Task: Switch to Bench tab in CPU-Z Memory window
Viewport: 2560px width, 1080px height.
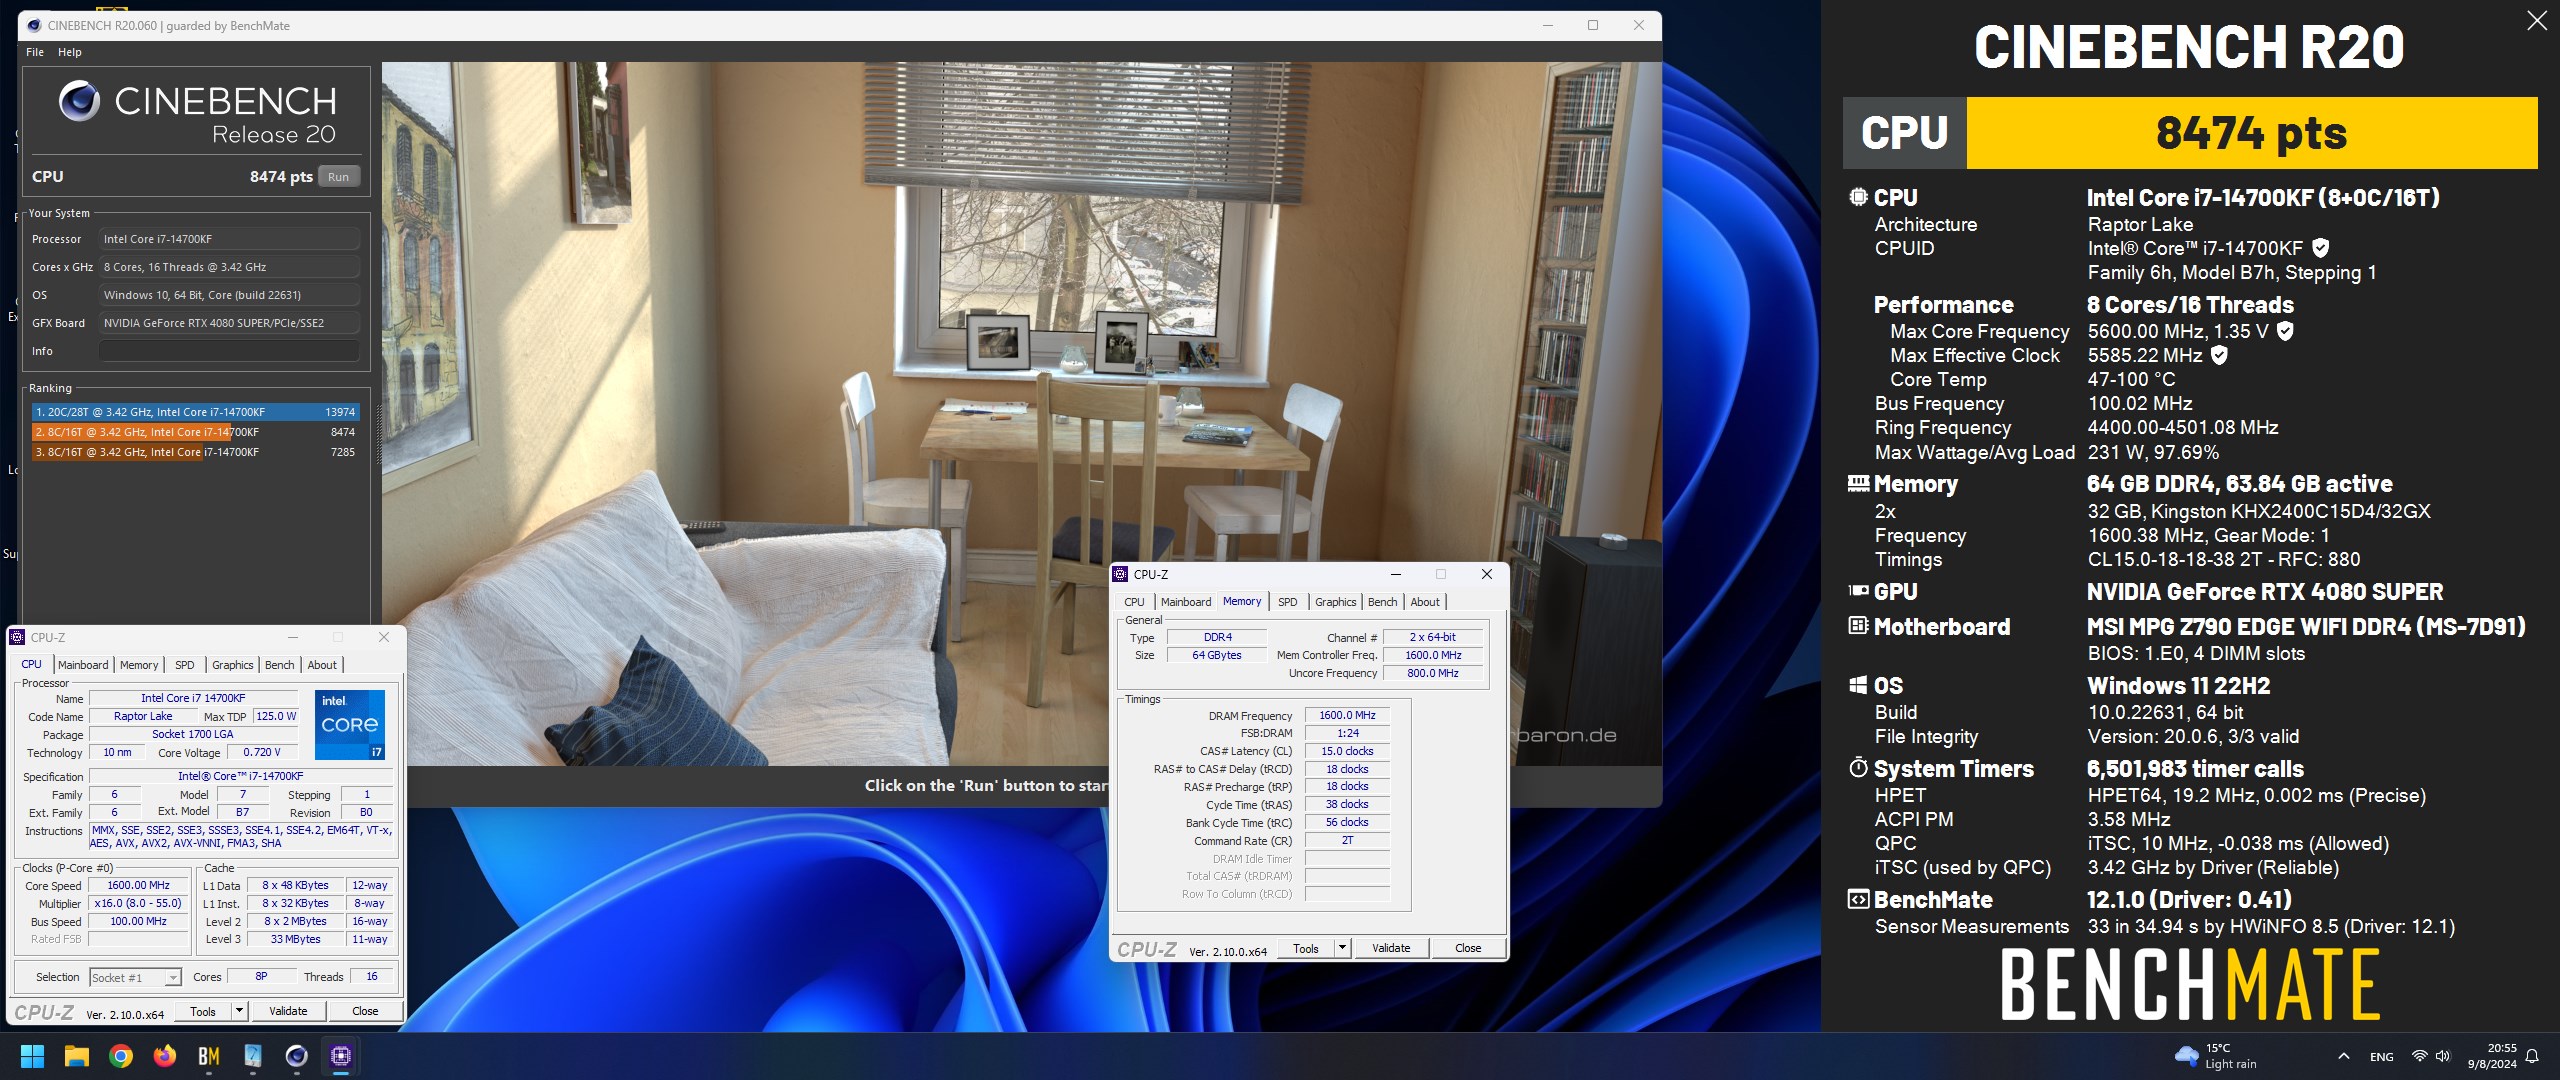Action: (1383, 602)
